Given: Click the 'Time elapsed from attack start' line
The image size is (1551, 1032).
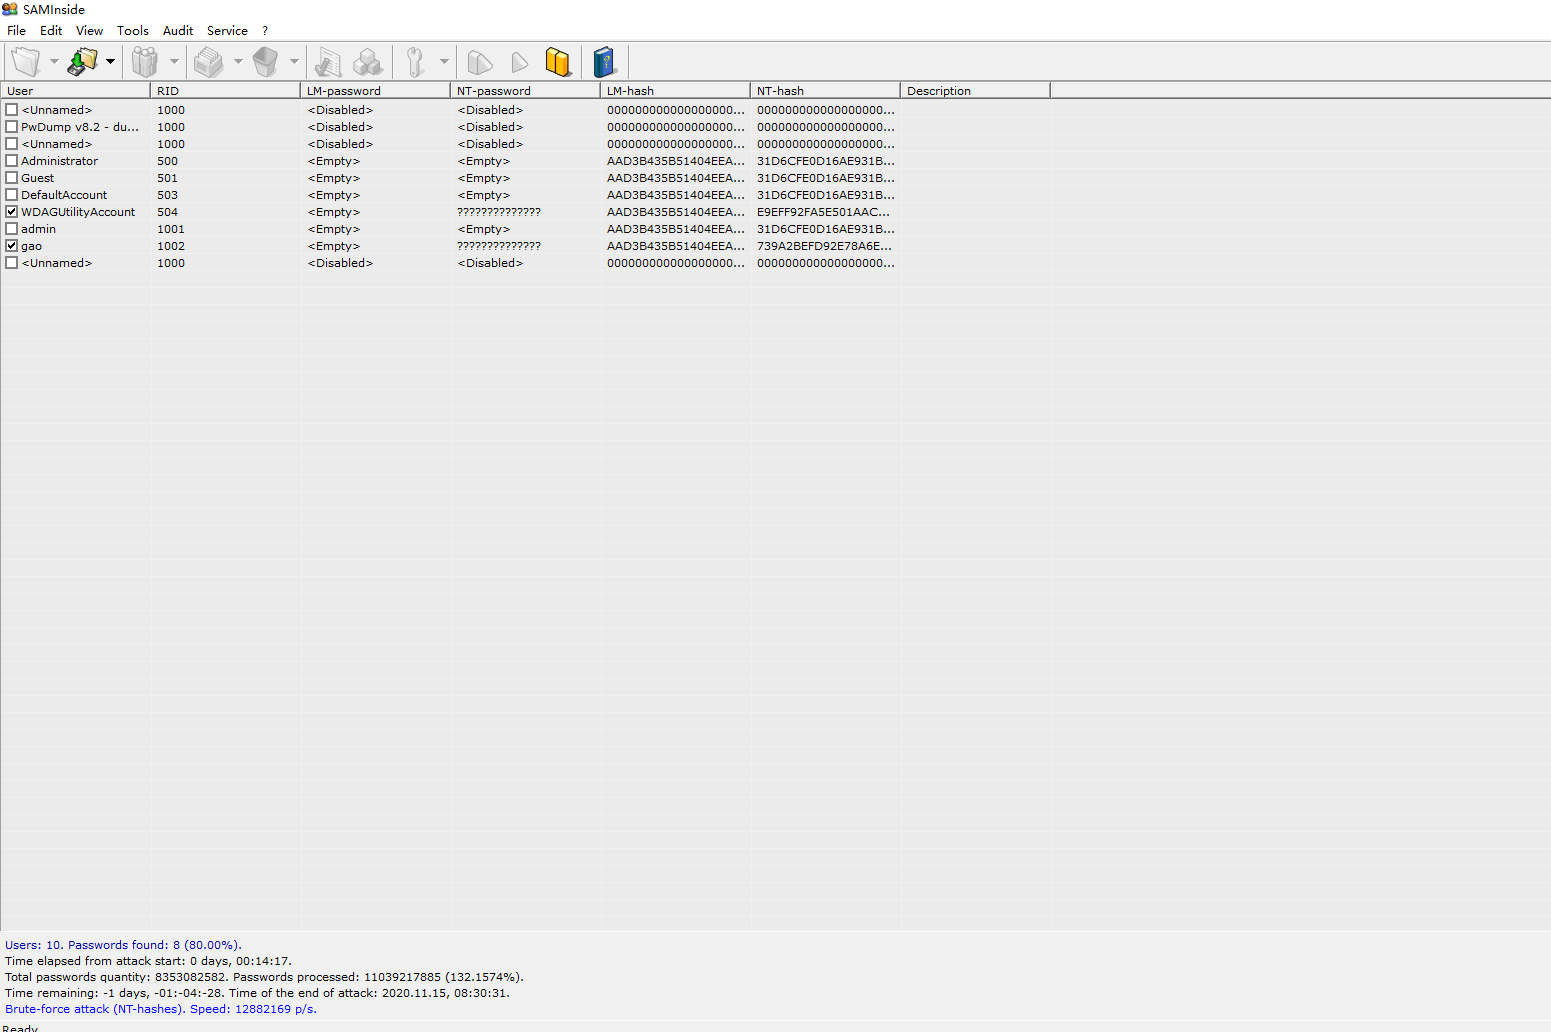Looking at the screenshot, I should point(148,961).
